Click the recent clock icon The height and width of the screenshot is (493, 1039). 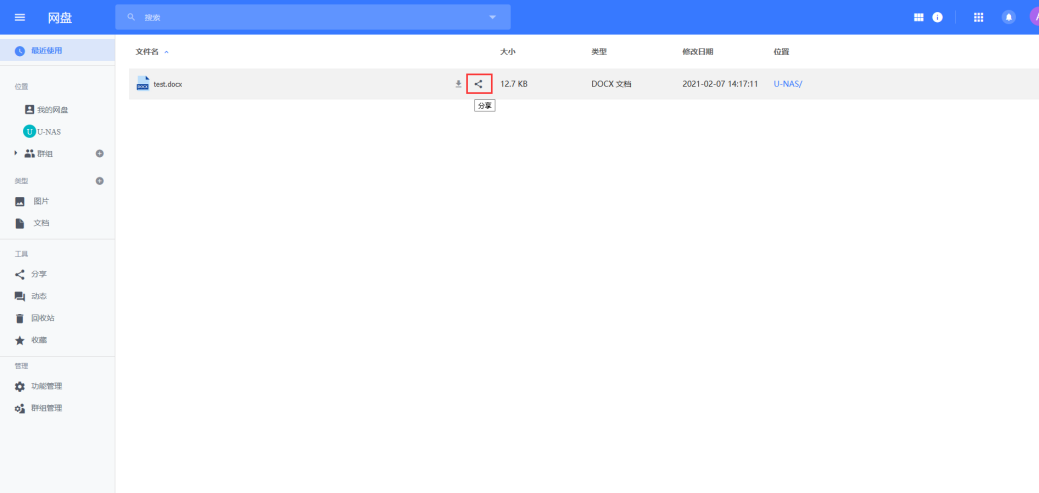point(20,50)
